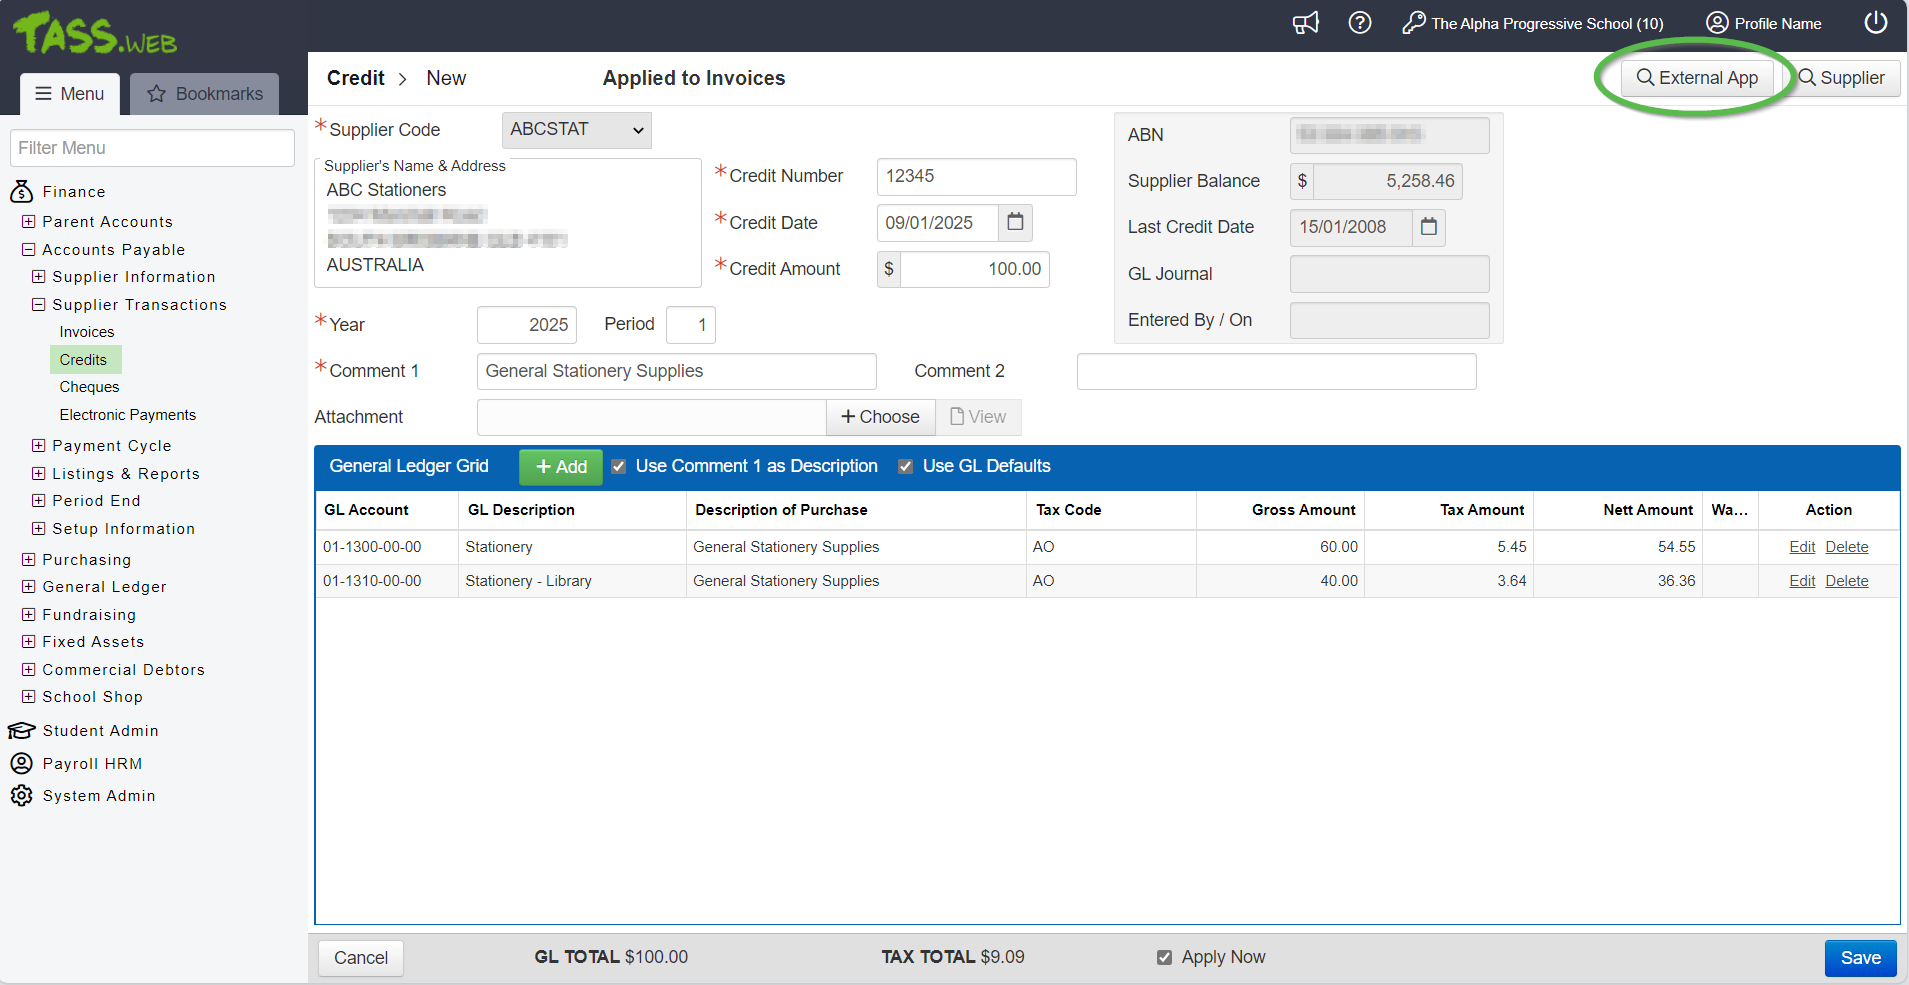1909x985 pixels.
Task: Click the Profile Name user icon
Action: (x=1717, y=23)
